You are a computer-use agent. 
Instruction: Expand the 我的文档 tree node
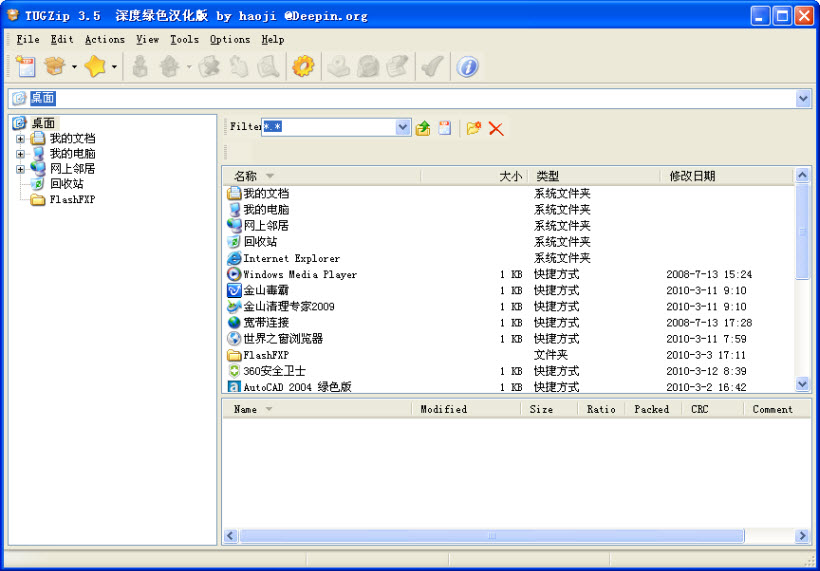point(20,139)
